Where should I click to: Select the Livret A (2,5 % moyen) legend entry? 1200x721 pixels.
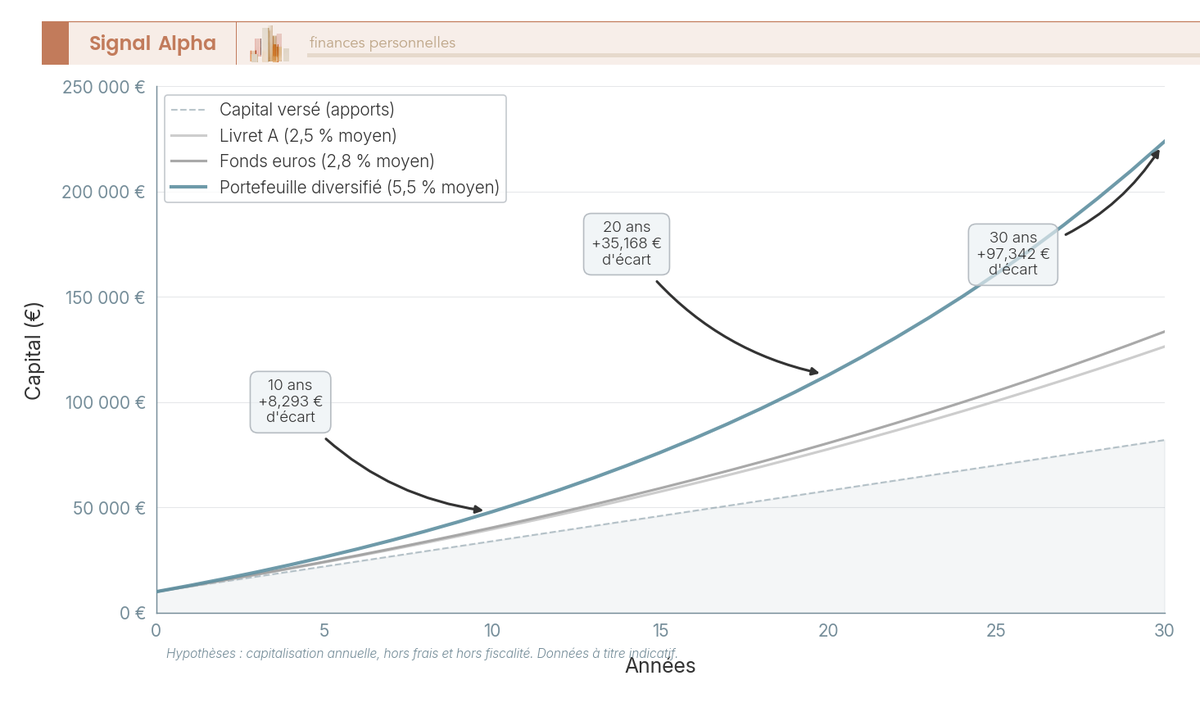284,135
